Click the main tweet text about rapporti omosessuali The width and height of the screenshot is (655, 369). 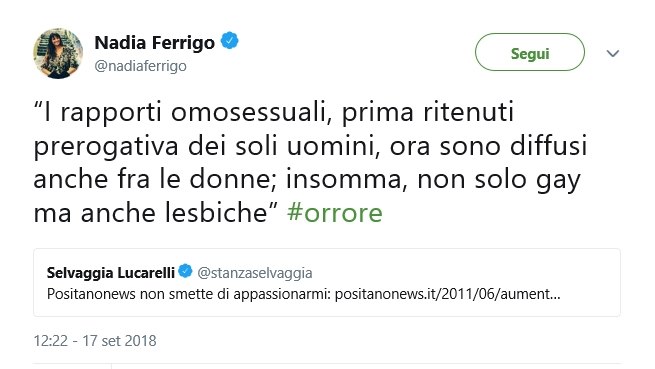click(310, 163)
